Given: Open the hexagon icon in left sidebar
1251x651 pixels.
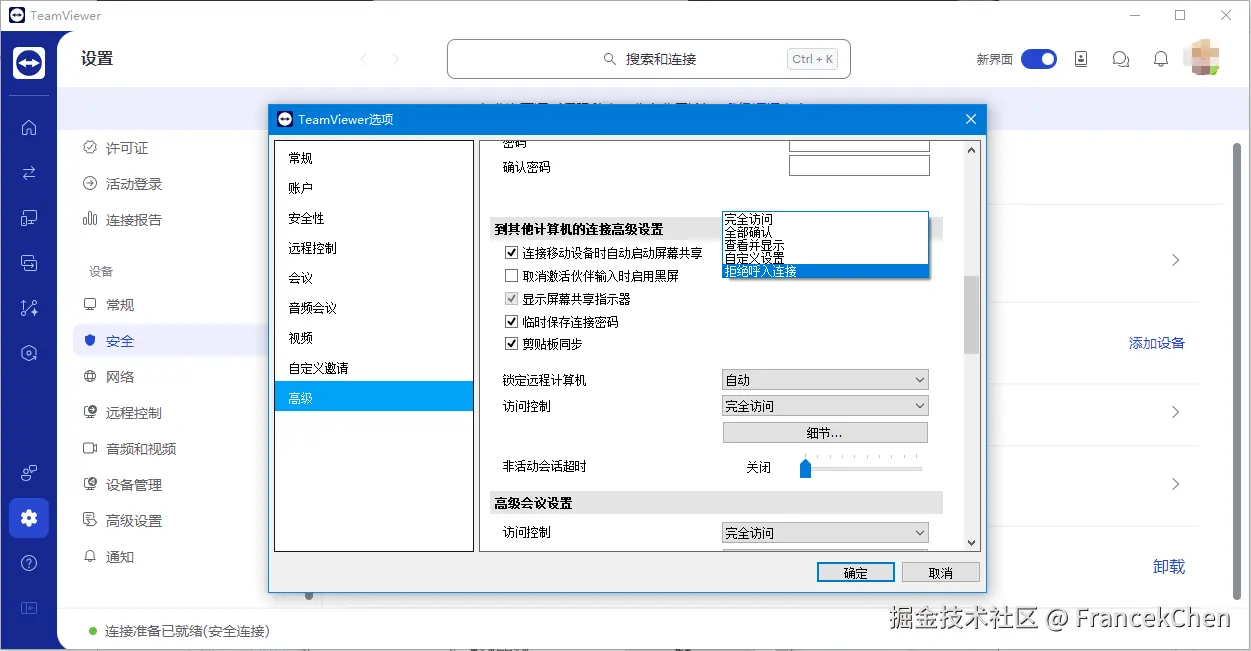Looking at the screenshot, I should point(29,353).
